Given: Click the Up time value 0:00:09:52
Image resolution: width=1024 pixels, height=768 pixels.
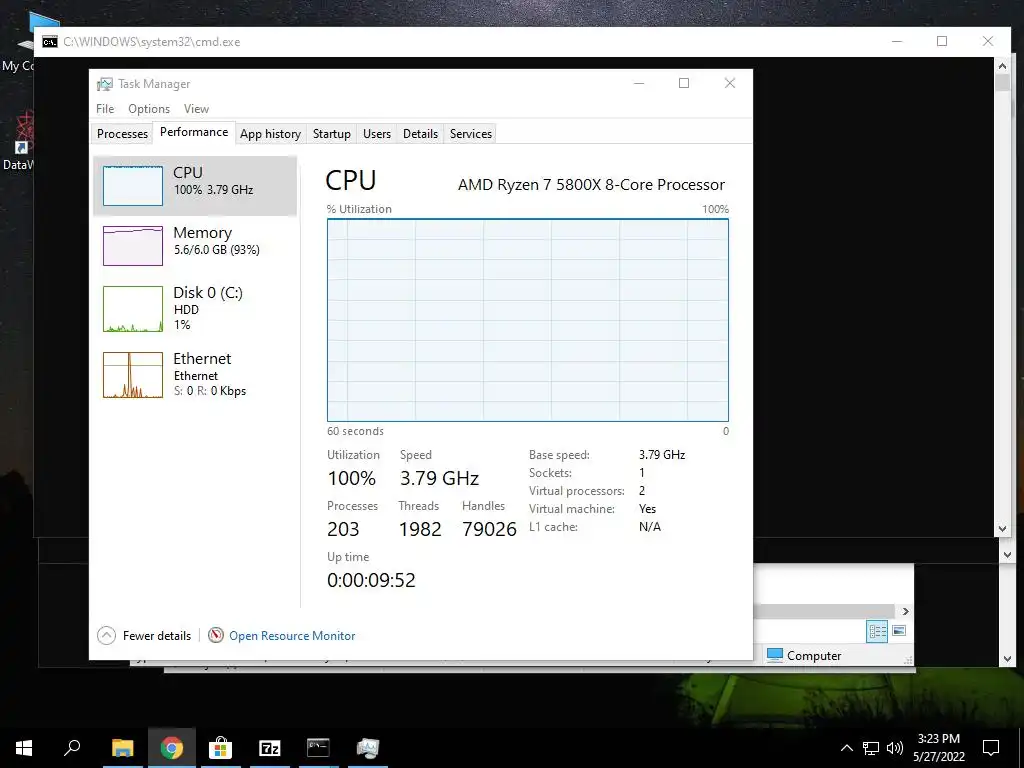Looking at the screenshot, I should [x=371, y=580].
